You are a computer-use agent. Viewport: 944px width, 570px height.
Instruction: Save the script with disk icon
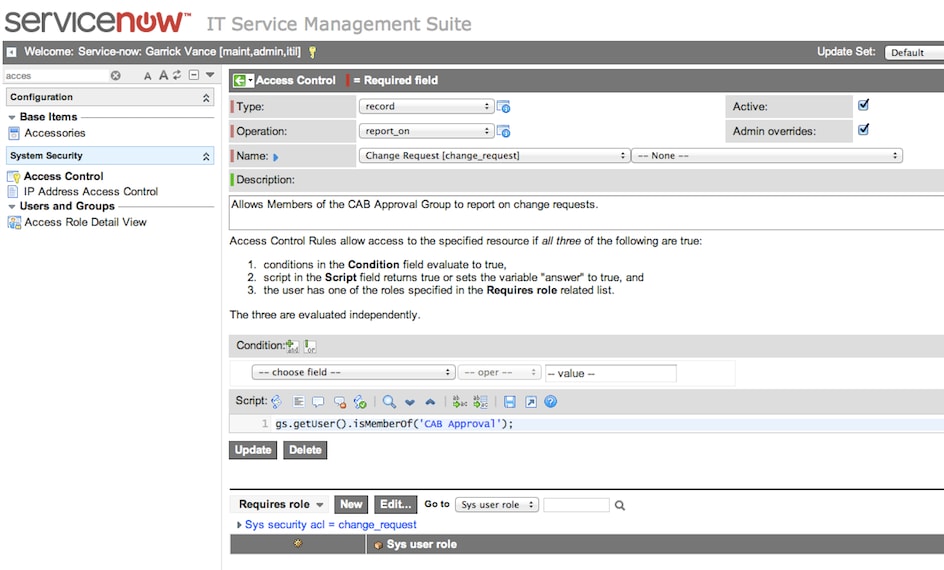pyautogui.click(x=510, y=401)
